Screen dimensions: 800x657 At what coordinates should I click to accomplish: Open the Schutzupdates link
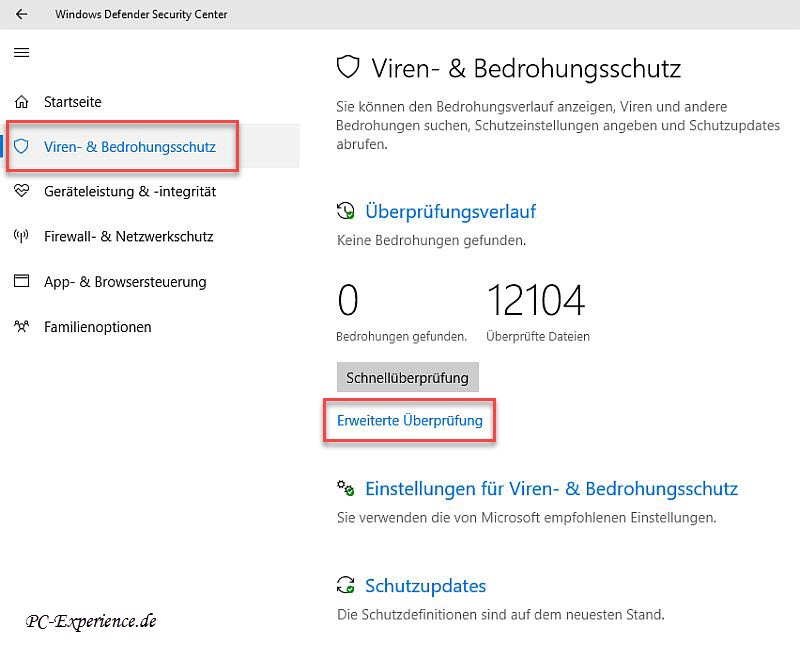point(426,586)
